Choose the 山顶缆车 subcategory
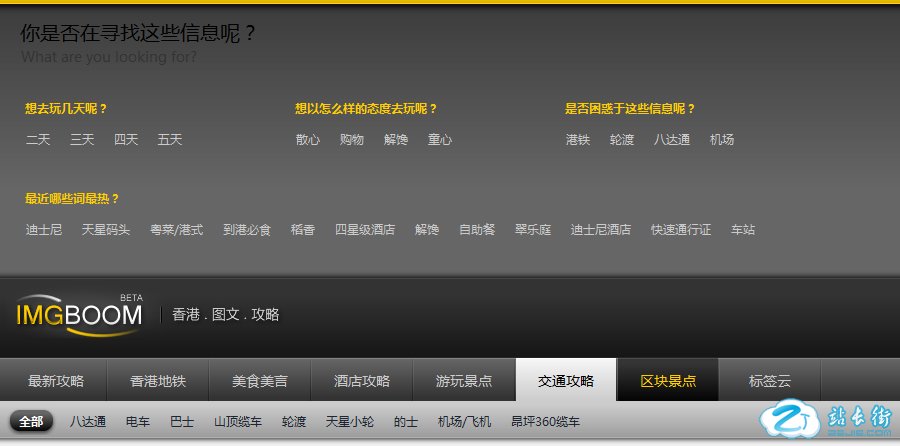This screenshot has width=900, height=446. (x=238, y=422)
